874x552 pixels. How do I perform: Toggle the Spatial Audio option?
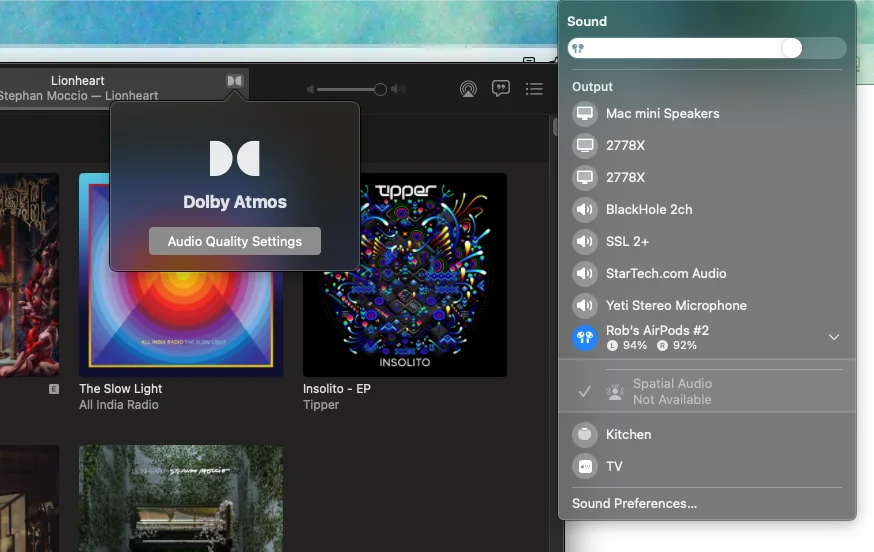[x=707, y=391]
